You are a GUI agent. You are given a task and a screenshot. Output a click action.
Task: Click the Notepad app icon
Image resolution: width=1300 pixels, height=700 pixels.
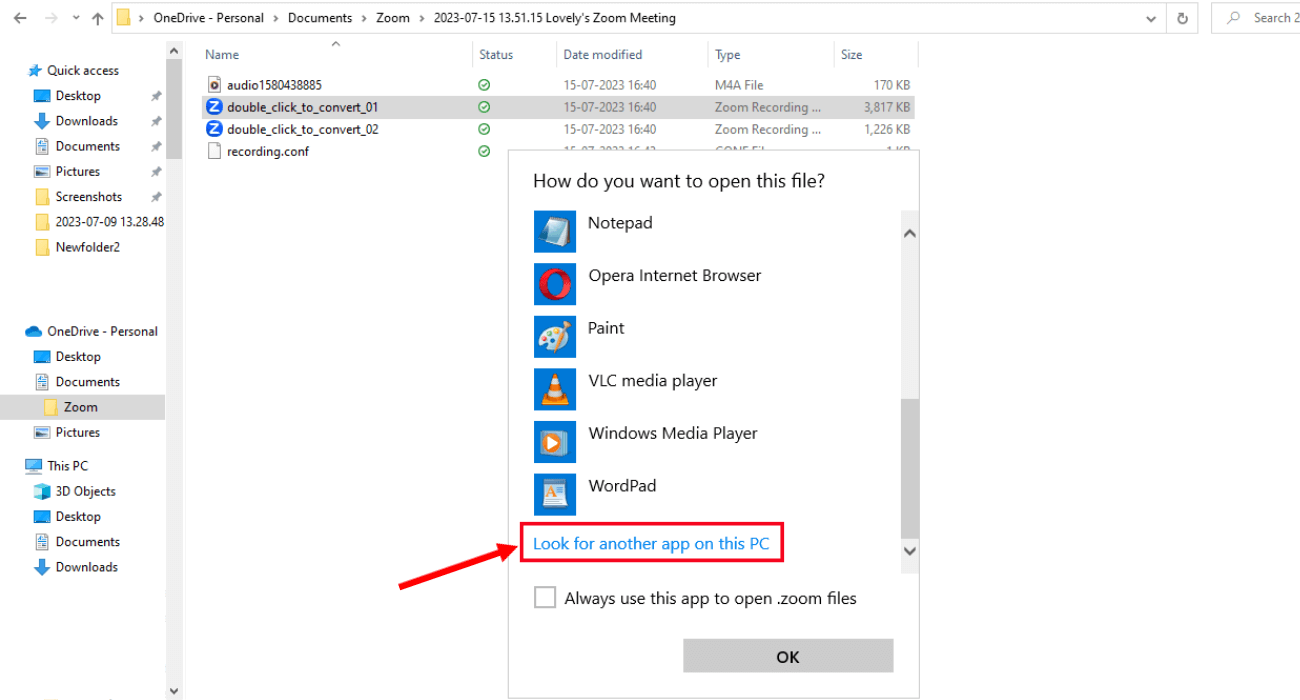click(555, 232)
